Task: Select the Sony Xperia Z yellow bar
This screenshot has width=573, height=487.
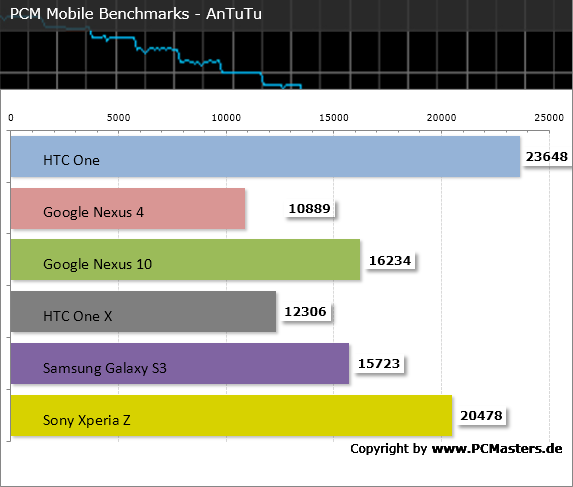Action: [x=231, y=415]
